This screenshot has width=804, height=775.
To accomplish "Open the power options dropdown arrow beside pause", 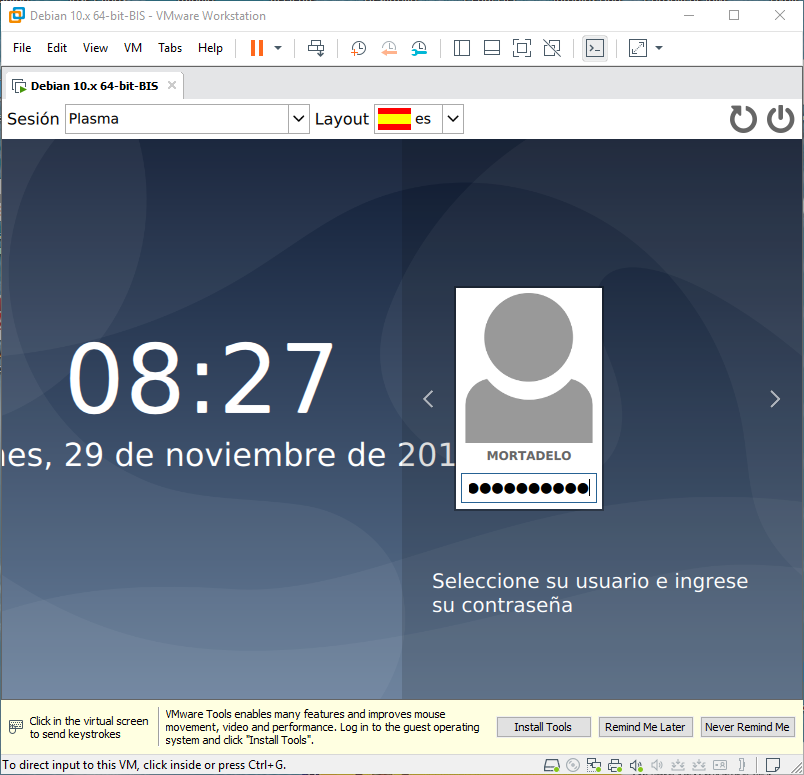I will [278, 48].
